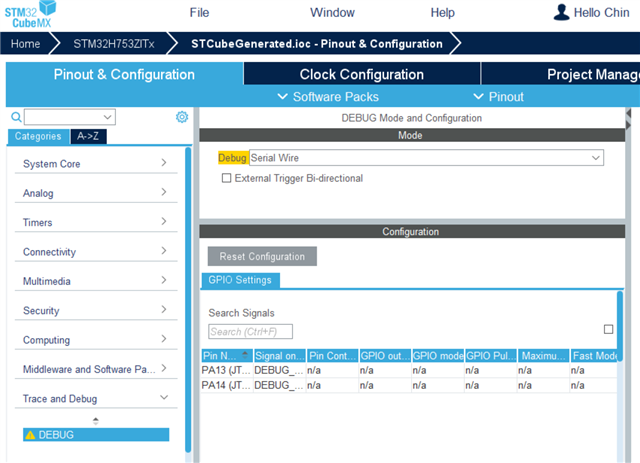
Task: Select the Pinout & Configuration tab
Action: [x=124, y=74]
